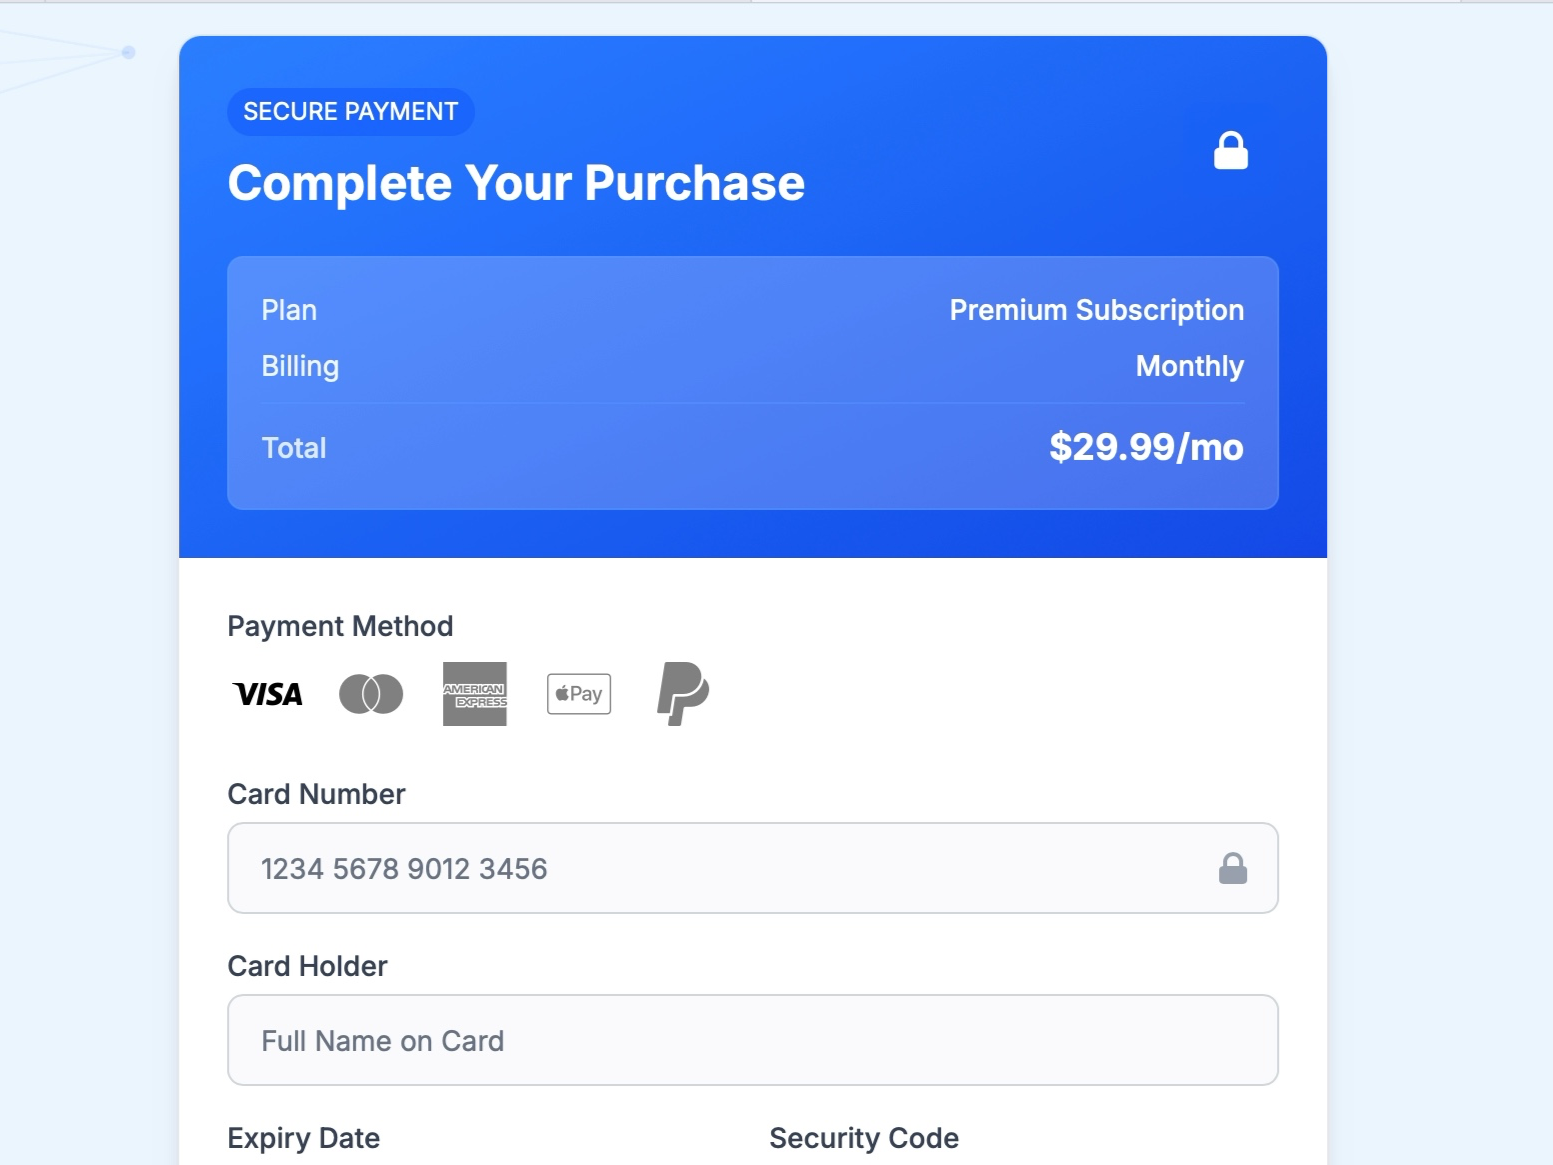Click the padlock inside the card number field
The image size is (1553, 1165).
(x=1234, y=868)
